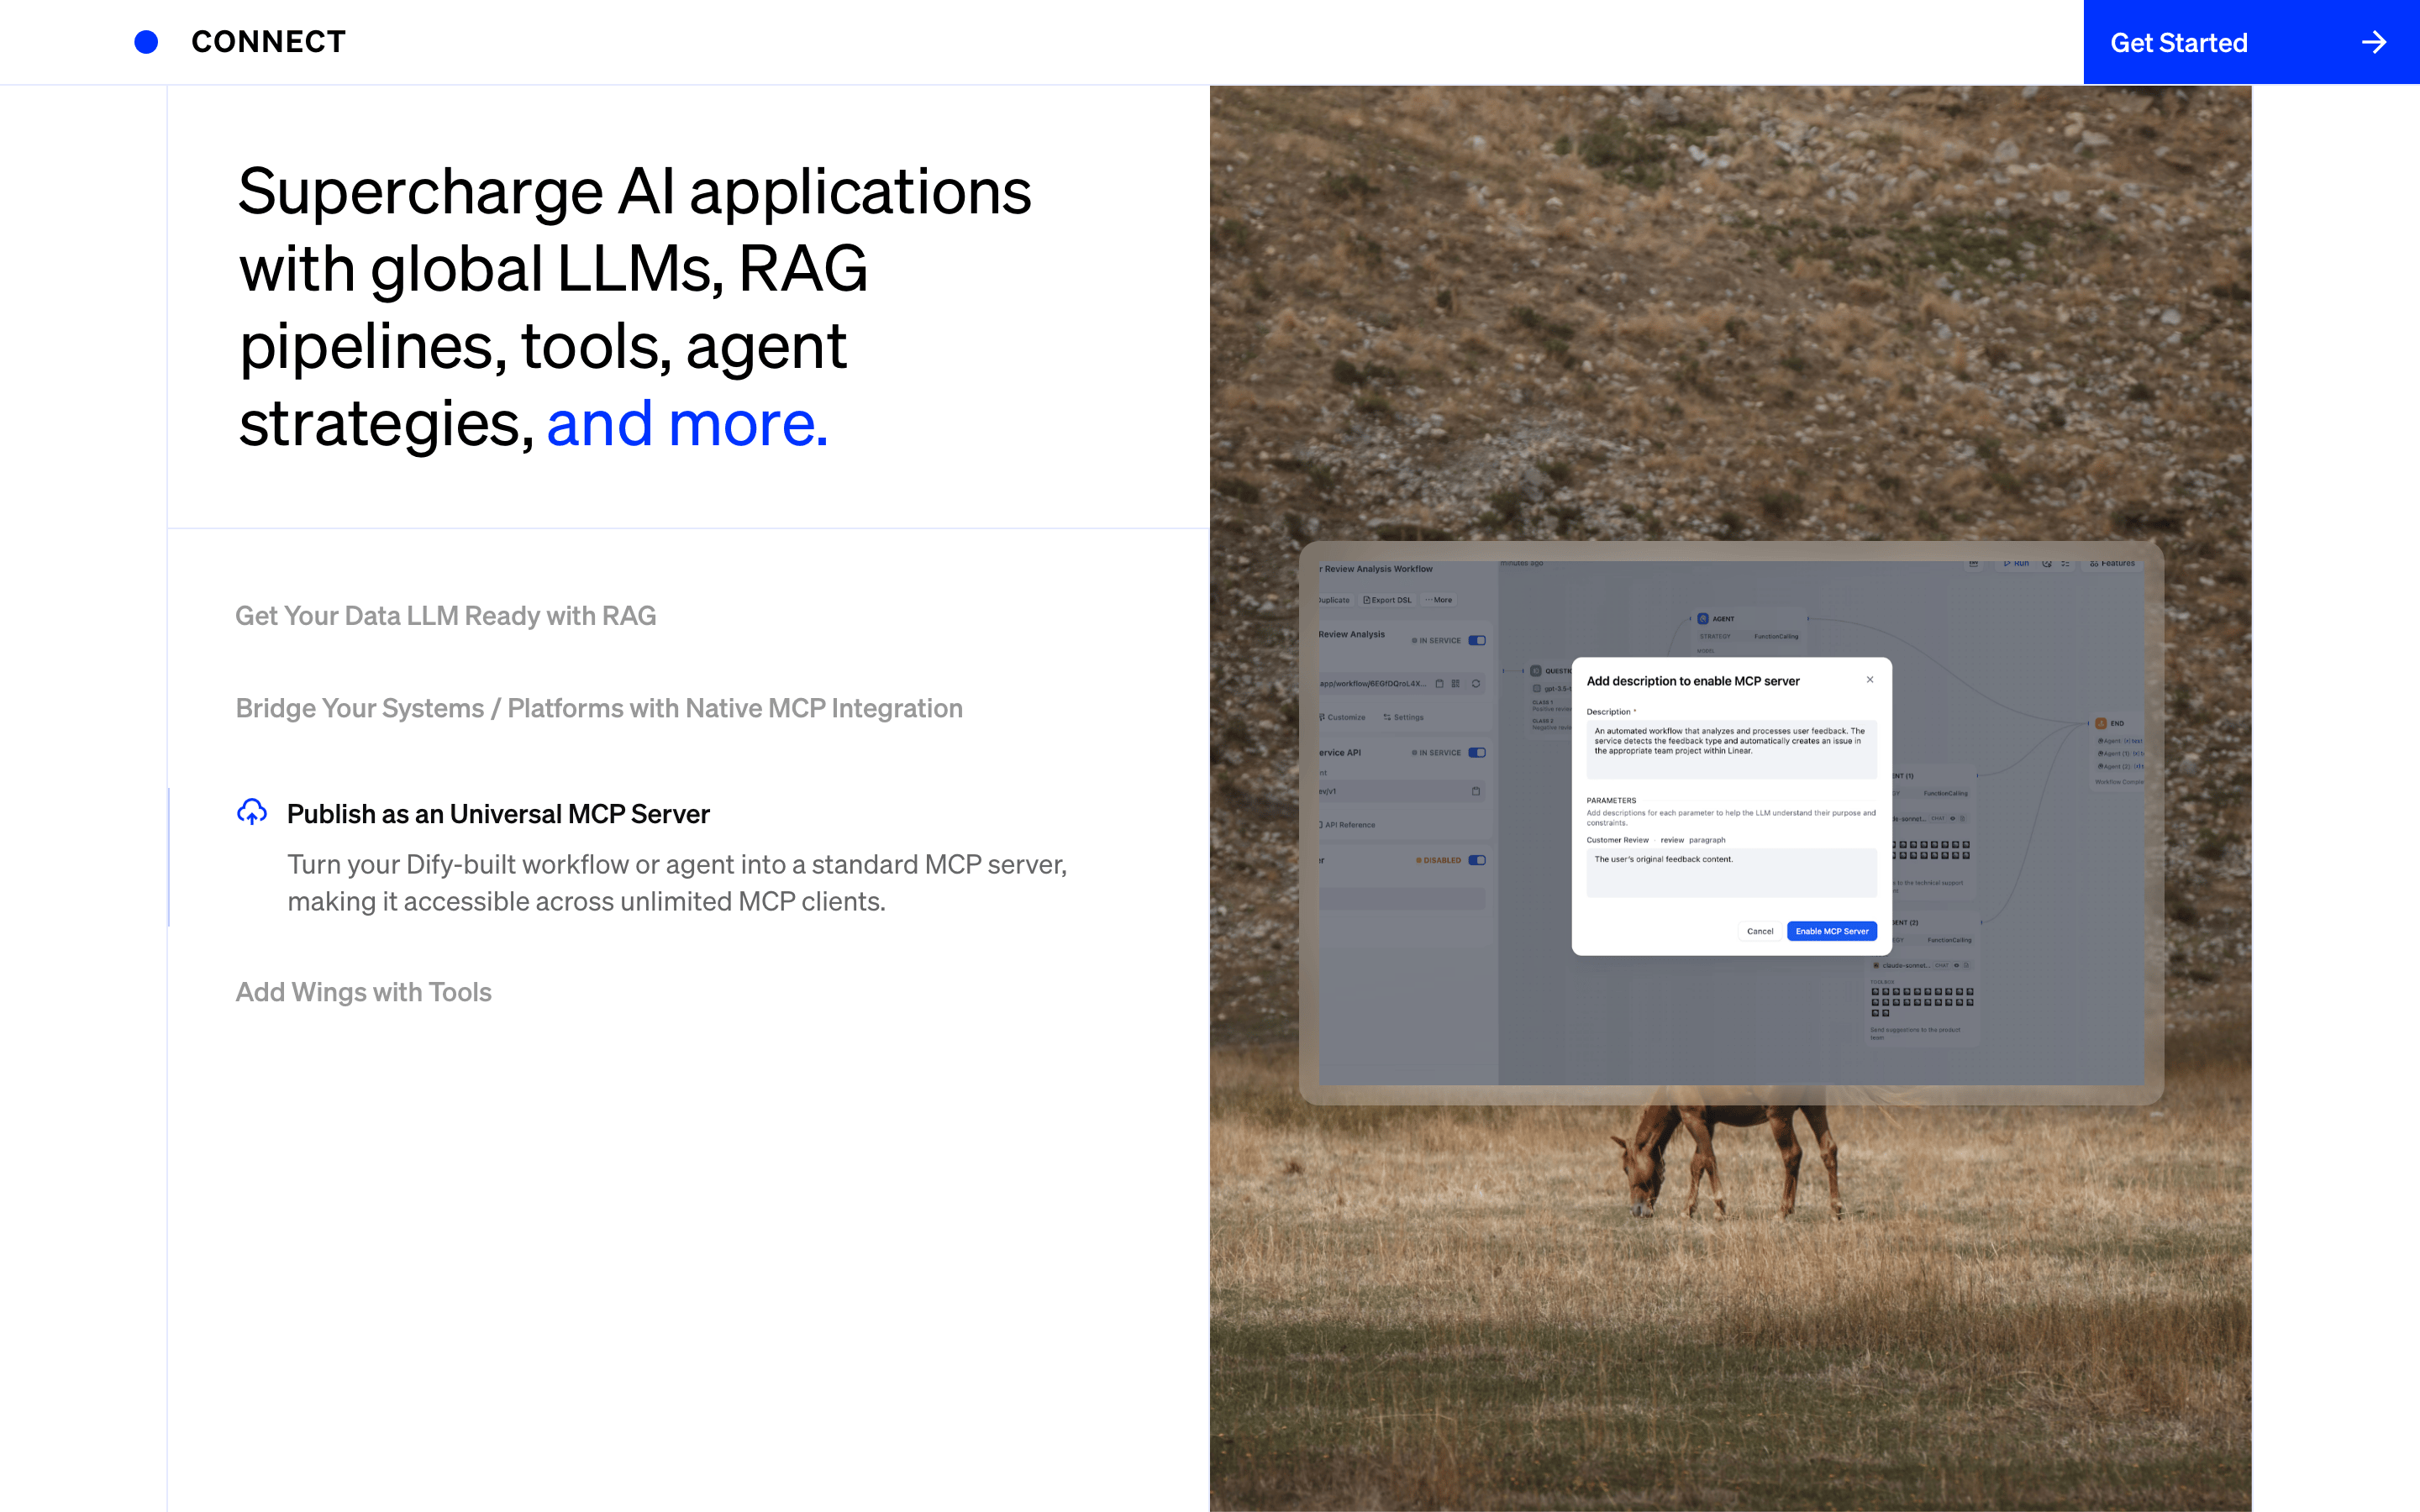
Task: Click the cloud upload icon beside Publish heading
Action: (252, 812)
